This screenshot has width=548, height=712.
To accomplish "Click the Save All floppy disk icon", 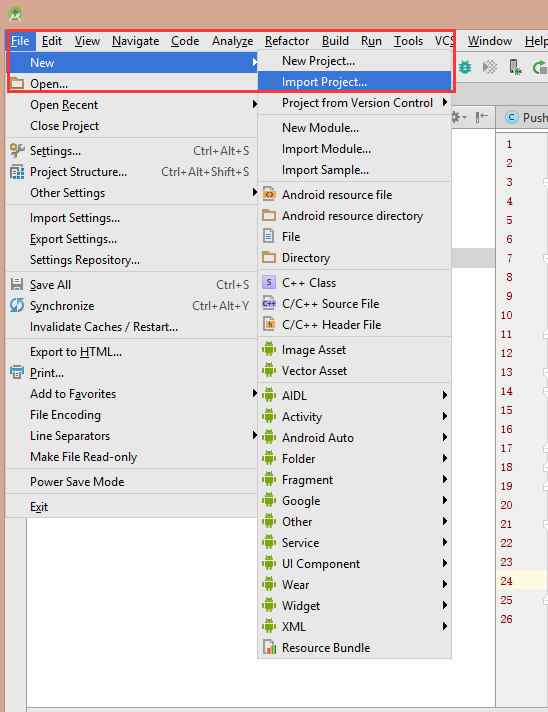I will [17, 284].
